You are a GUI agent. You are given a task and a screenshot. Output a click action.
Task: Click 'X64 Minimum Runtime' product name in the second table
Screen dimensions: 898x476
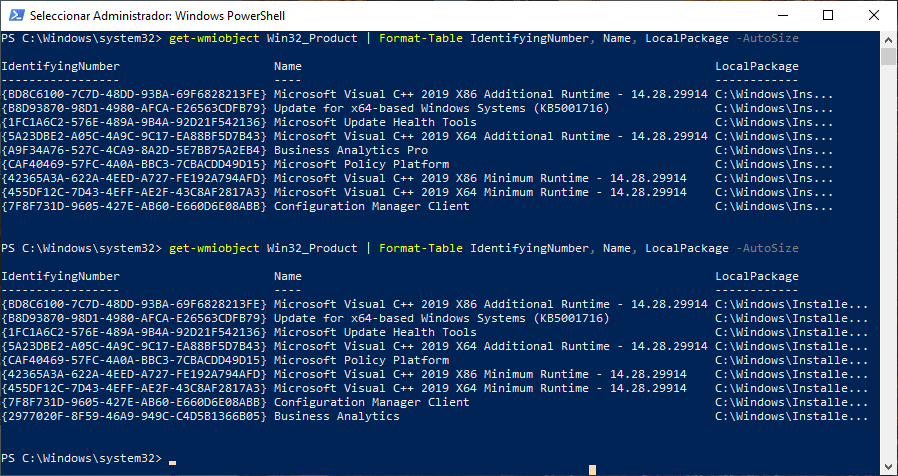tap(480, 388)
